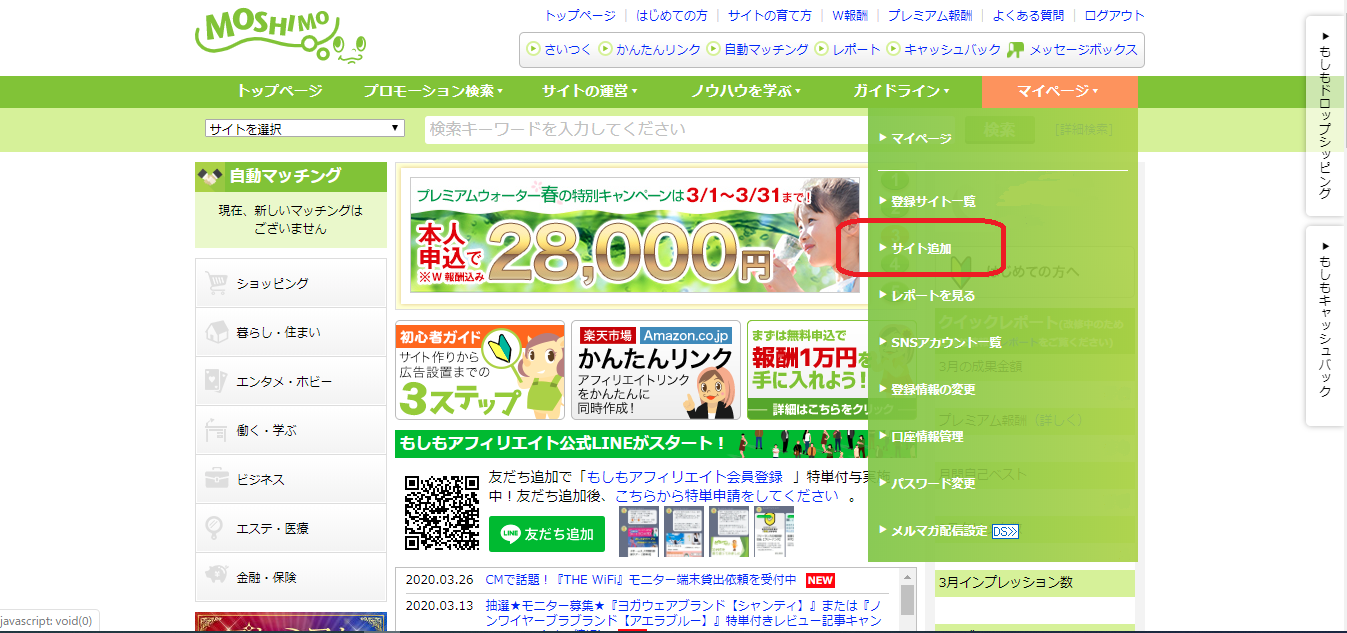Open the briefcase icon for ビジネス
1347x633 pixels.
[x=216, y=480]
